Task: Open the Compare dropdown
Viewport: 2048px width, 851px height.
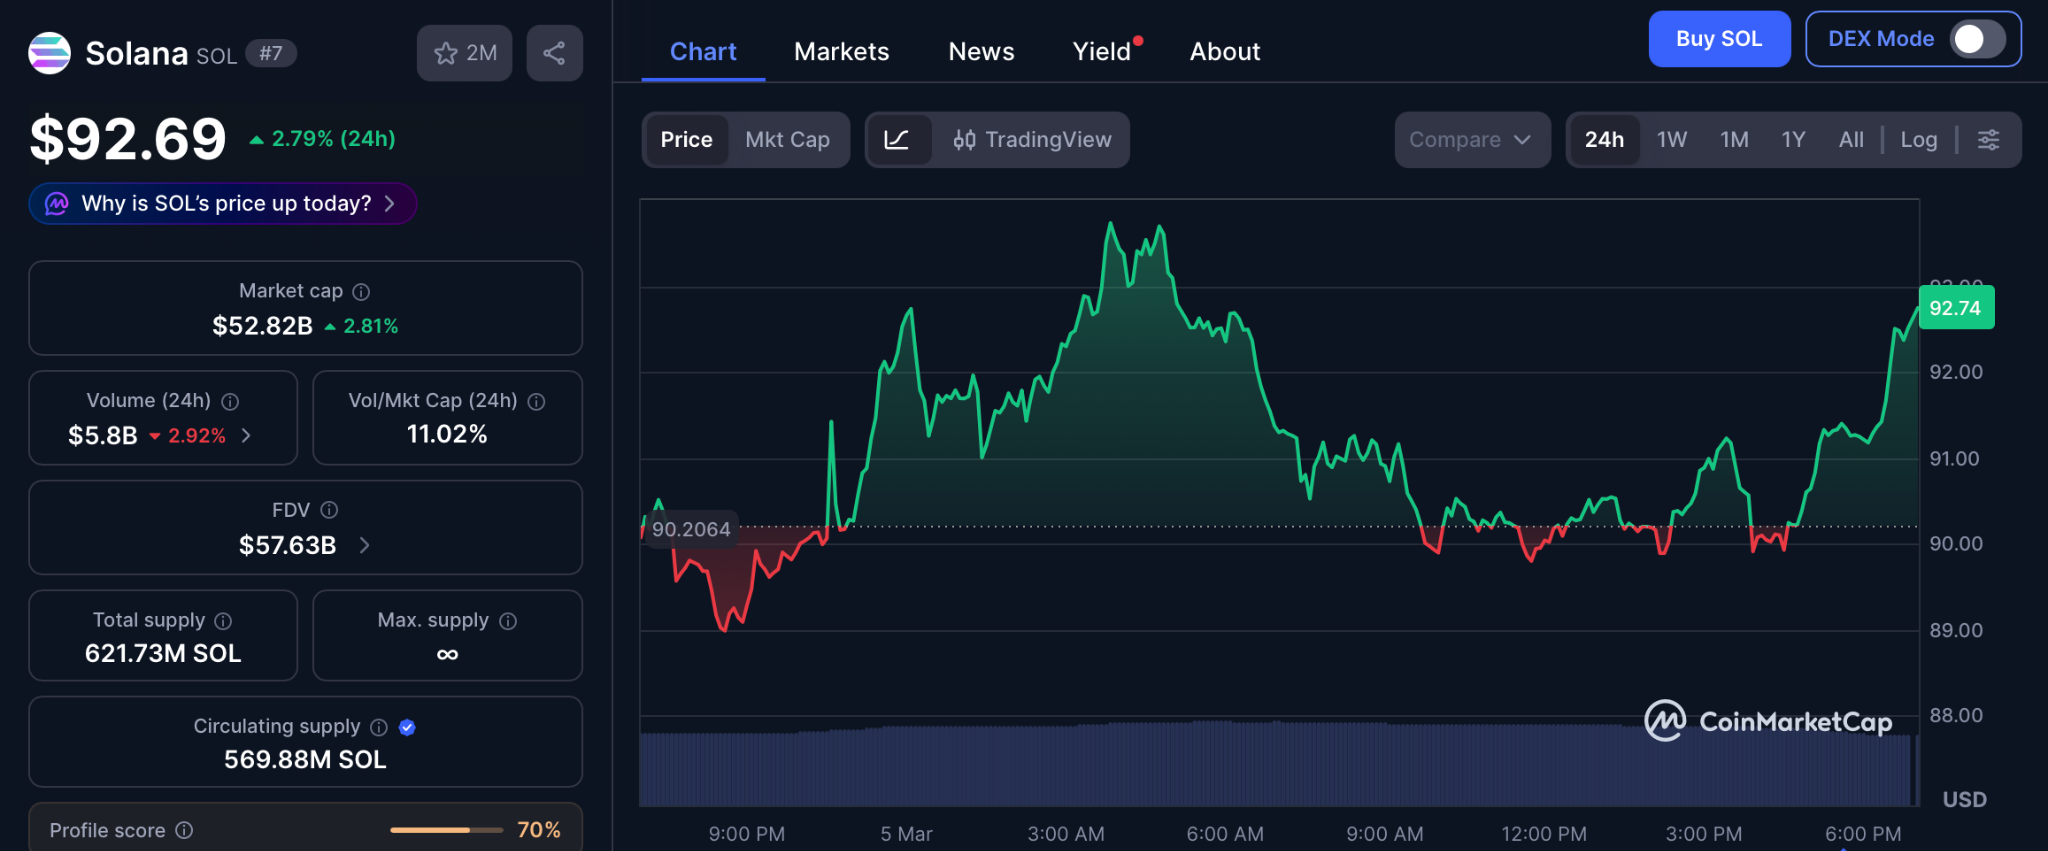Action: coord(1470,140)
